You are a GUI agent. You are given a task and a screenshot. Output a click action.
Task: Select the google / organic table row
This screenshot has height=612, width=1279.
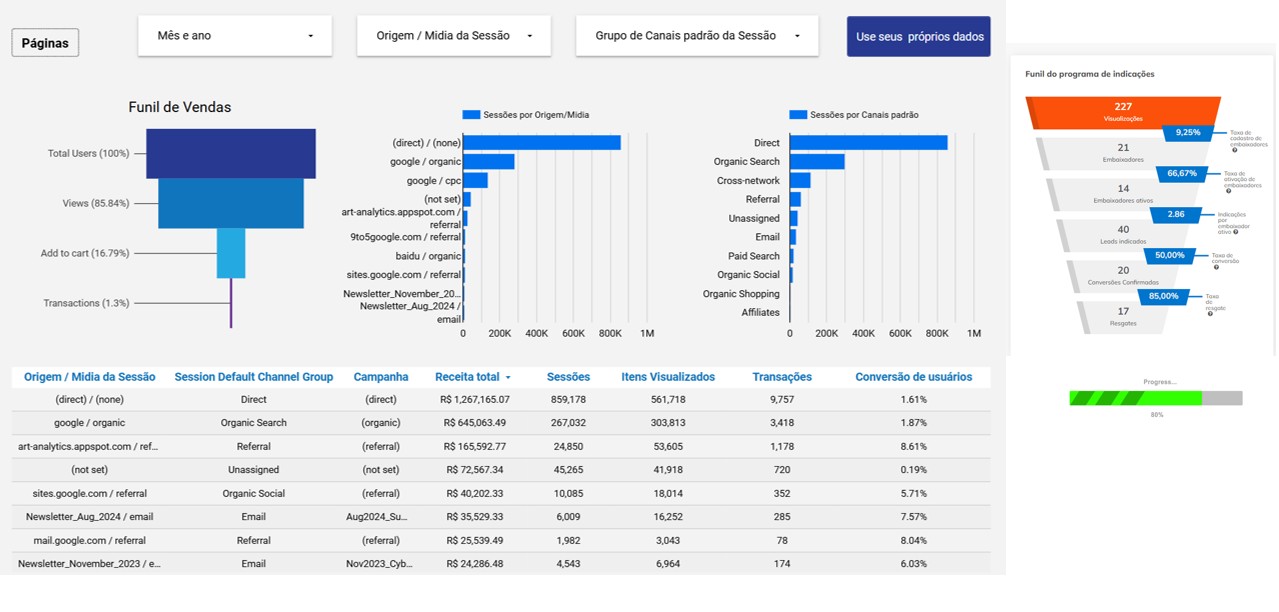click(501, 423)
